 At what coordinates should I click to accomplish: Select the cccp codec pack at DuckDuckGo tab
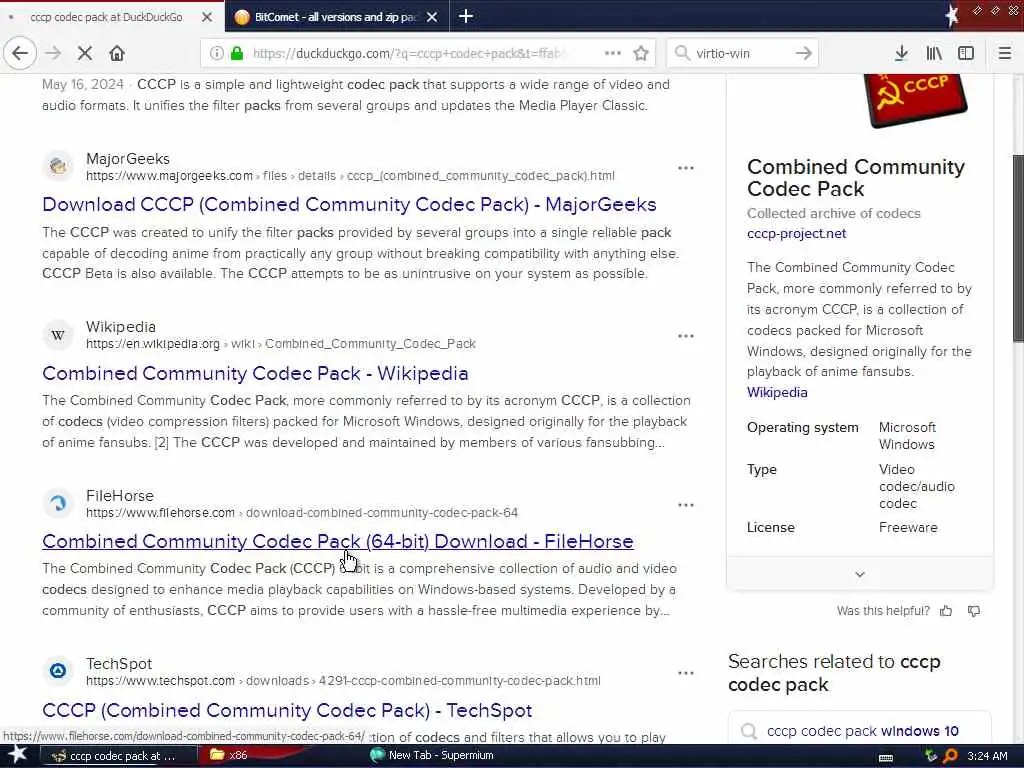point(106,17)
